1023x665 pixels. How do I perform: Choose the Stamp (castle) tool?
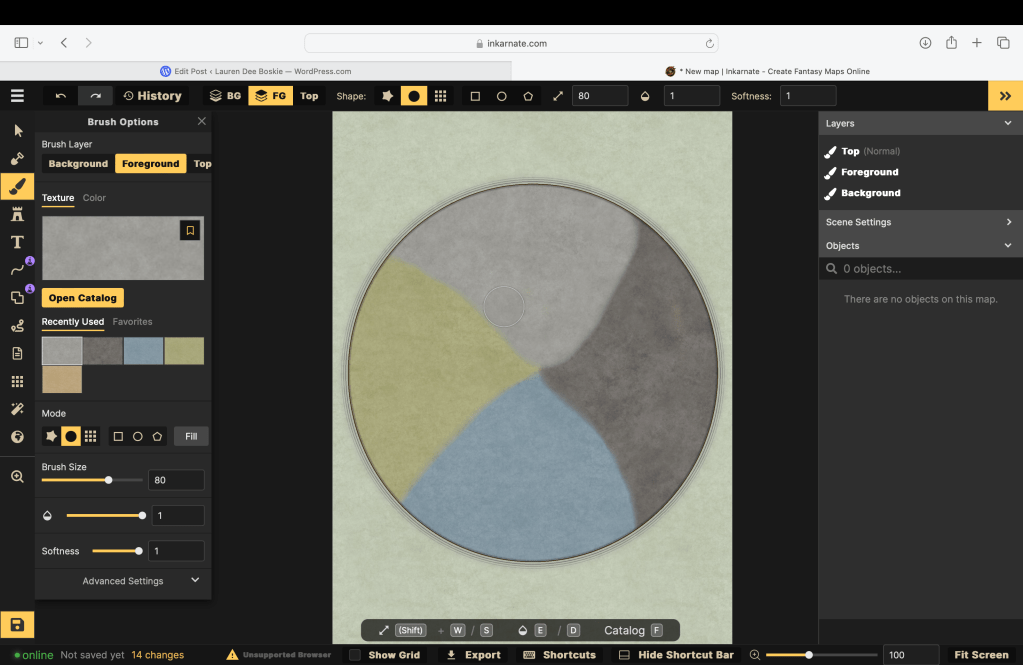click(17, 214)
